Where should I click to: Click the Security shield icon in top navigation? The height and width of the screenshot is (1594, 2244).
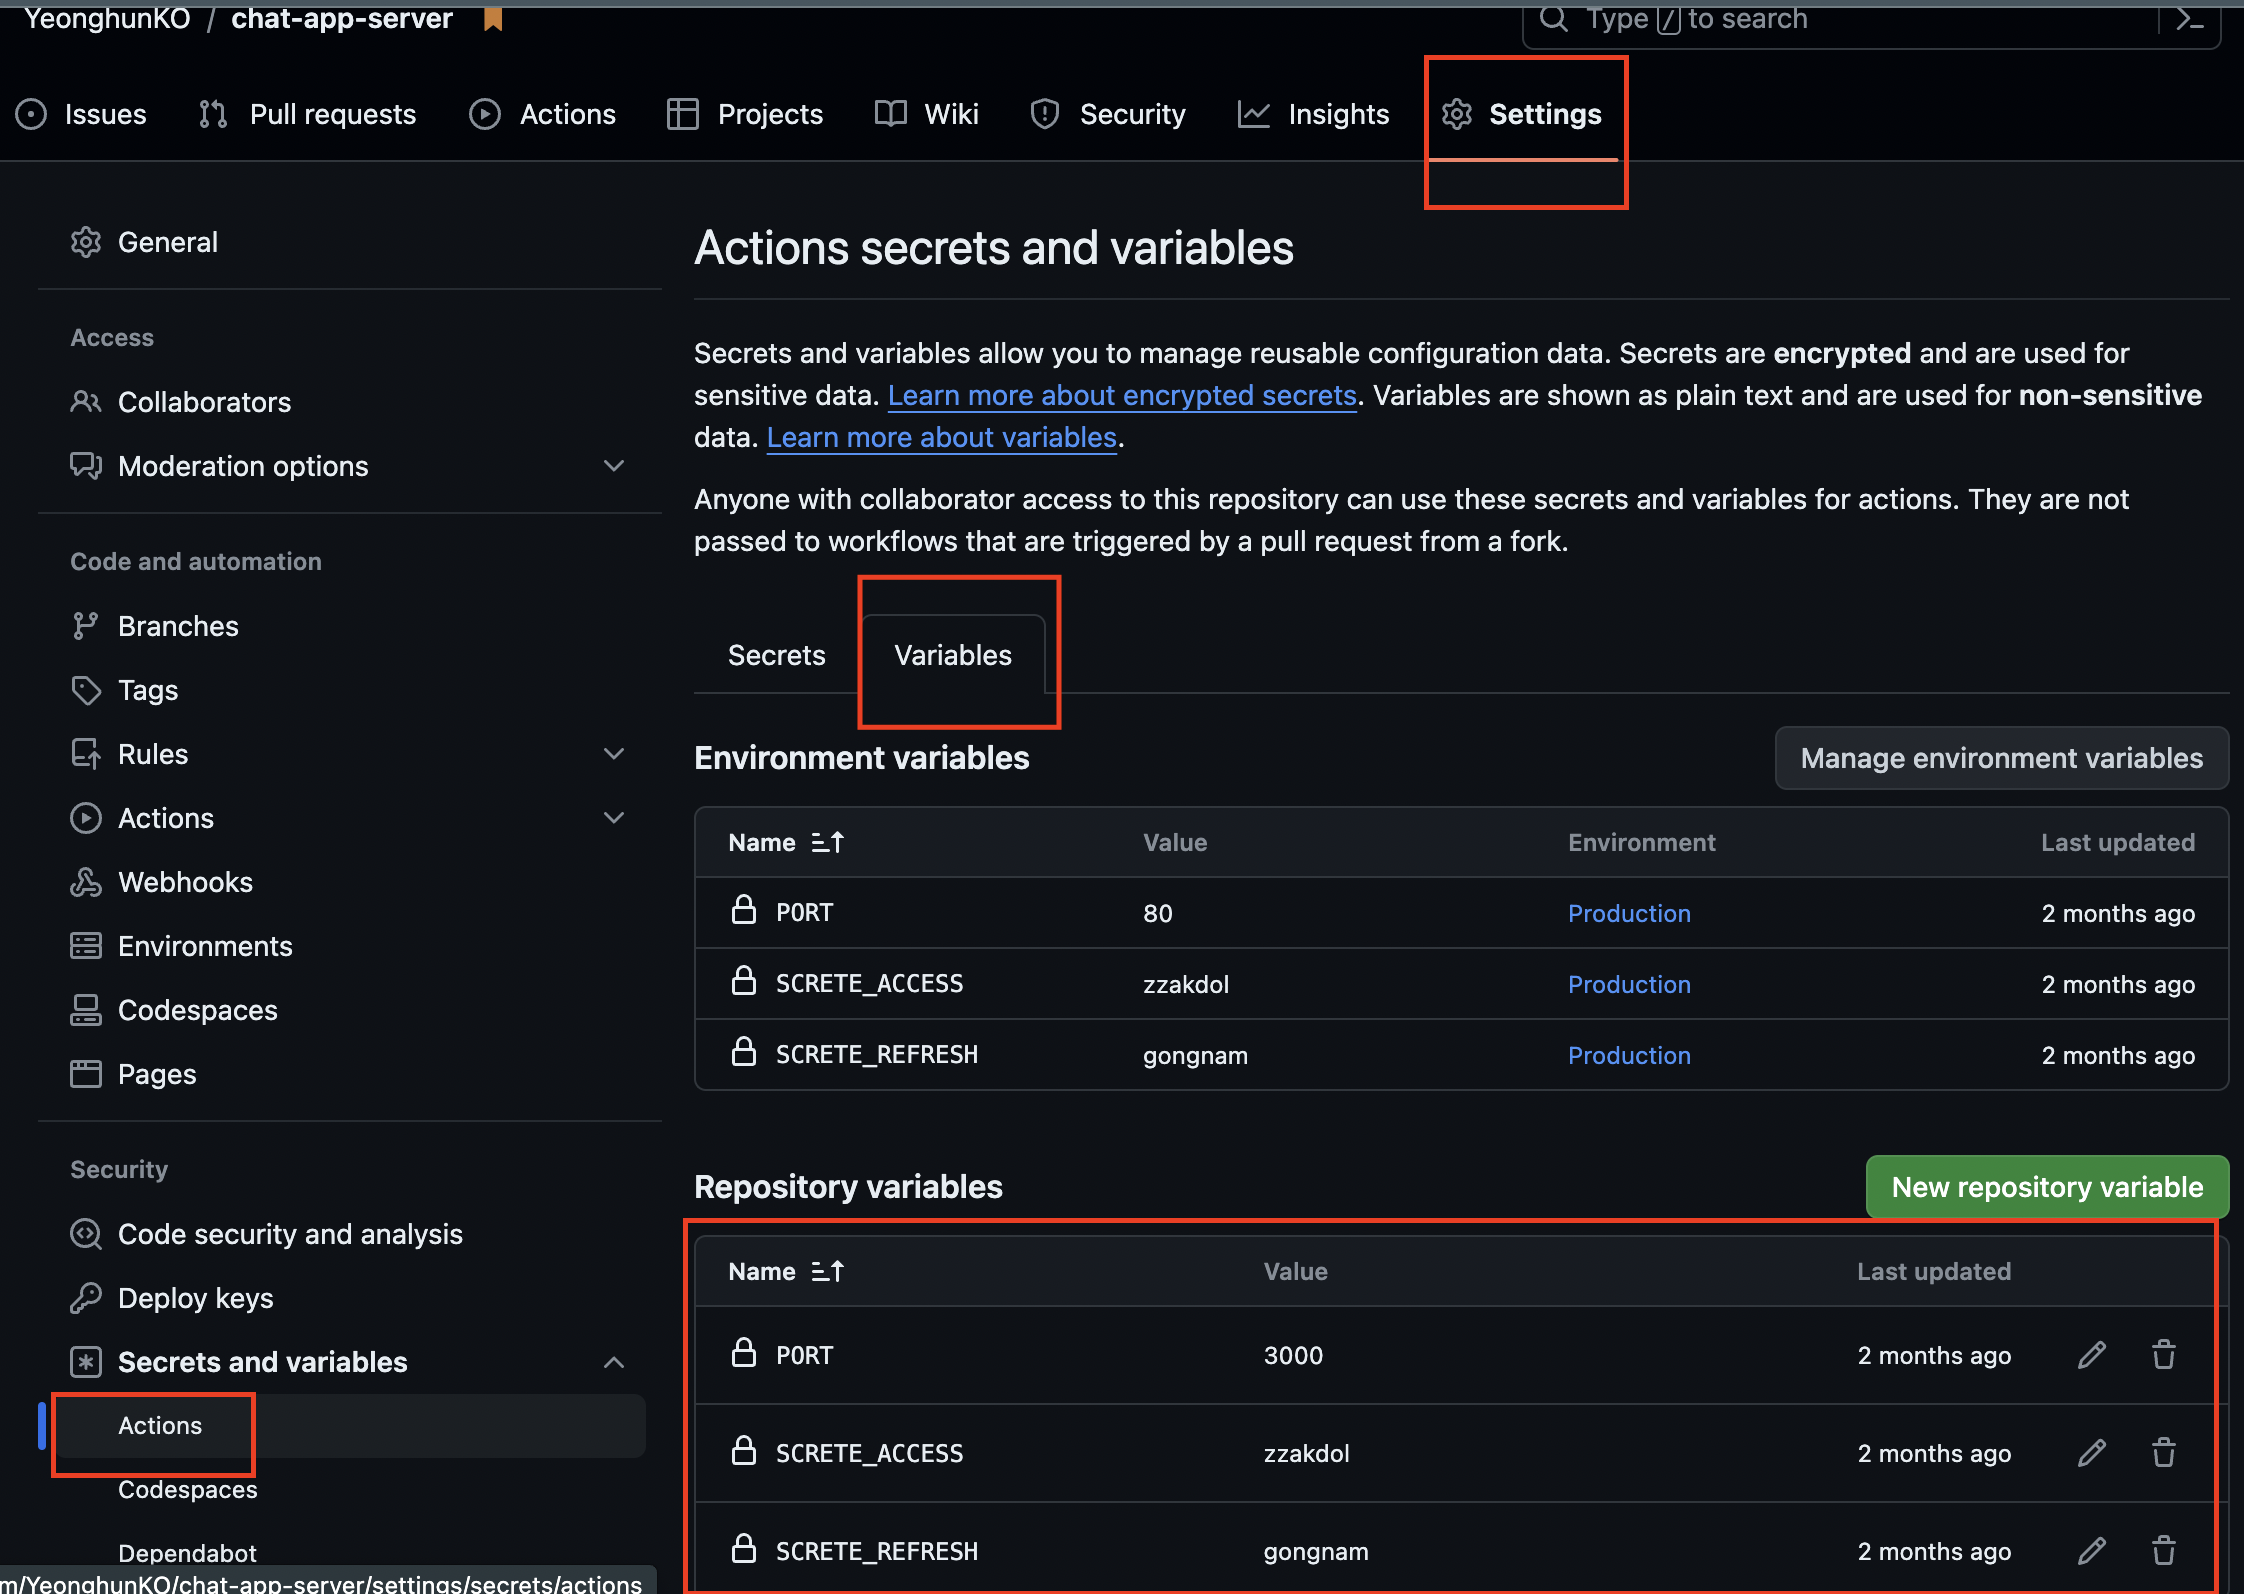pos(1045,114)
